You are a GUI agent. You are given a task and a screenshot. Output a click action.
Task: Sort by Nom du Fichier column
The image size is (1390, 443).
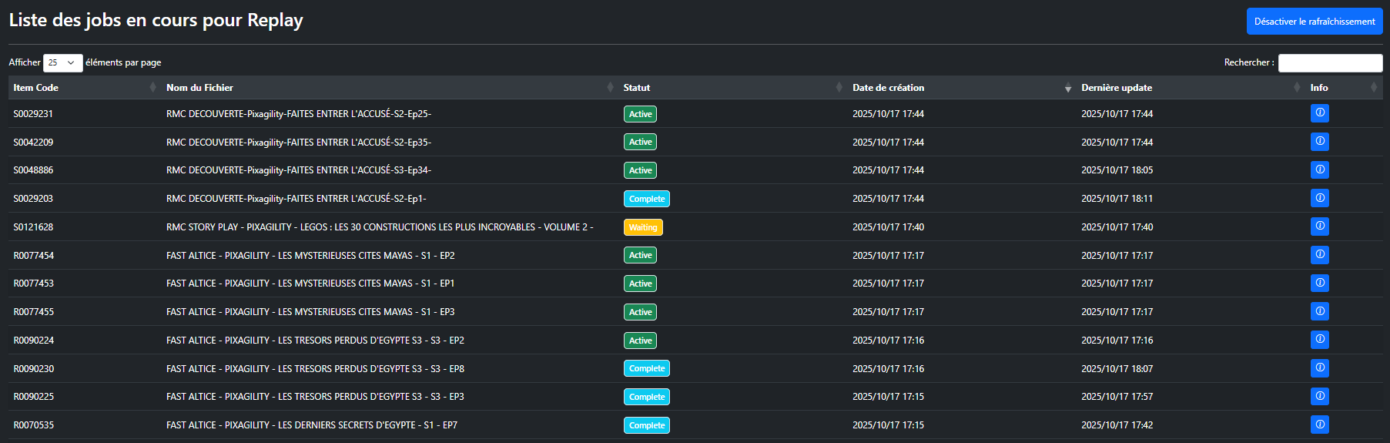tap(390, 88)
